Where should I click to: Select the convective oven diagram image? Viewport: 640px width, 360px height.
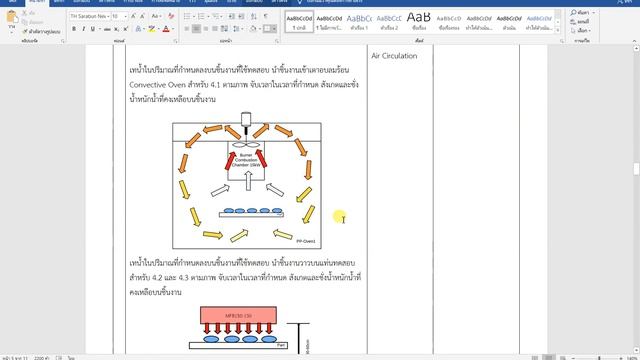click(x=247, y=180)
